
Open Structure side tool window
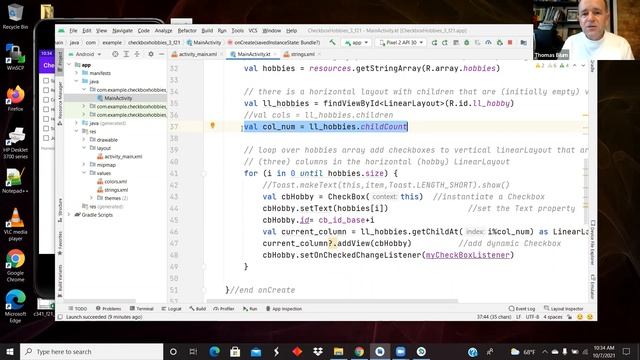point(60,210)
